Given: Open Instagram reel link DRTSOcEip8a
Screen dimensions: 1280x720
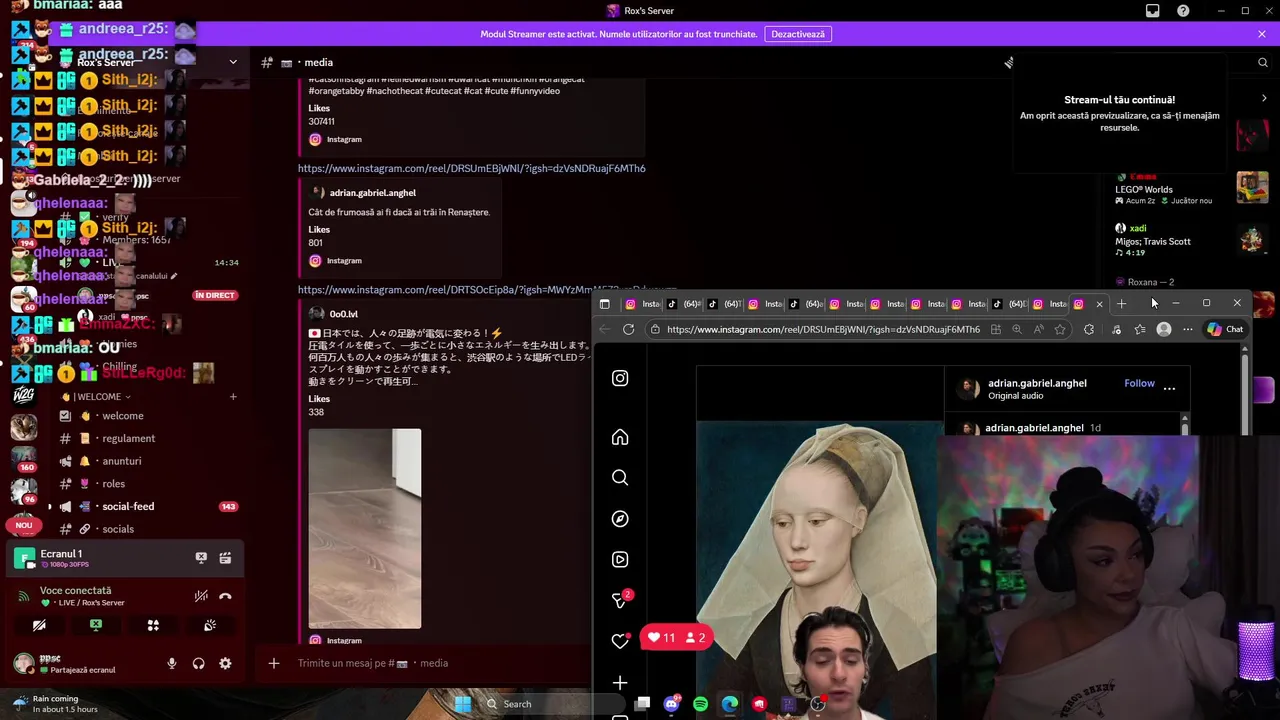Looking at the screenshot, I should coord(443,290).
